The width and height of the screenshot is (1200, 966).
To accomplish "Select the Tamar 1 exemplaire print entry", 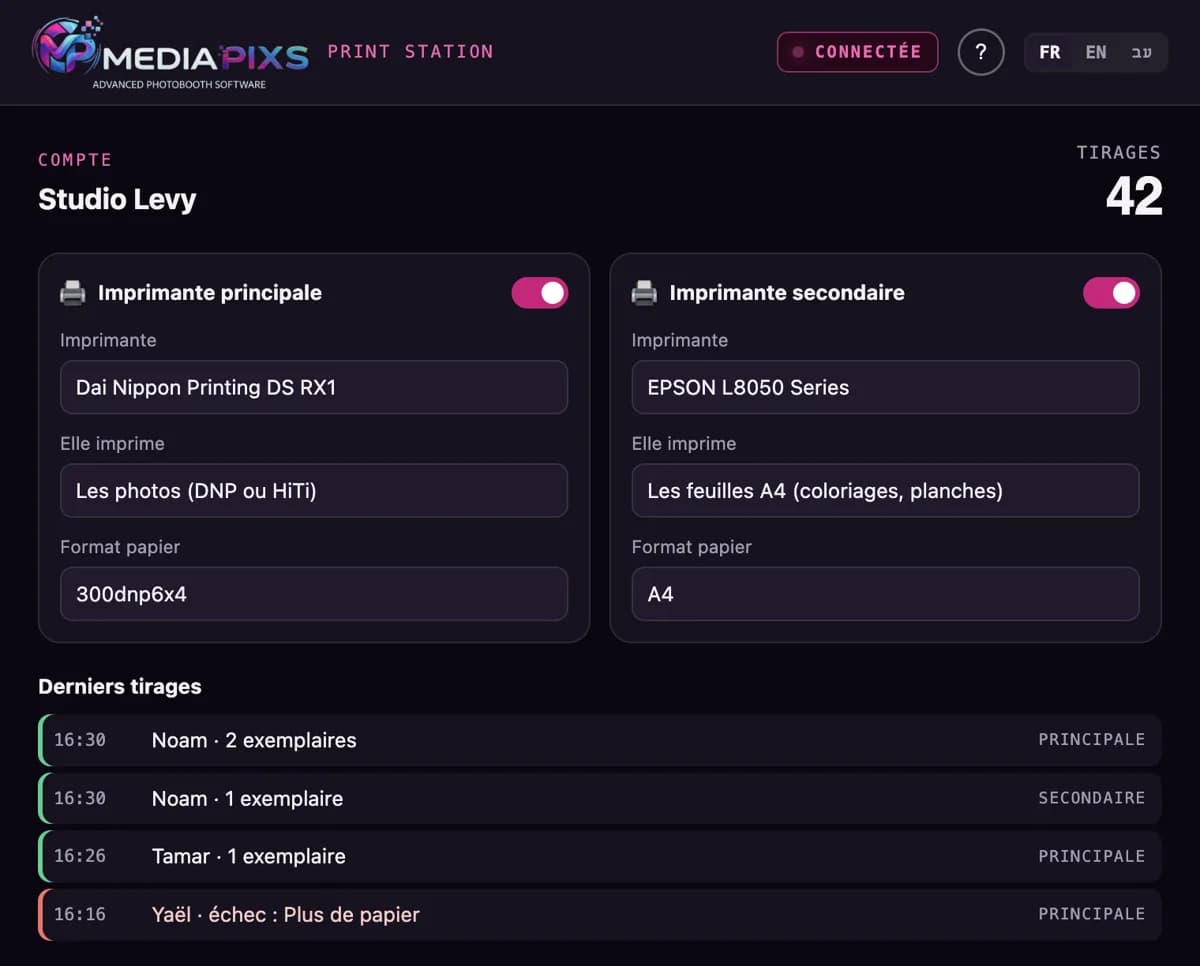I will [x=600, y=856].
